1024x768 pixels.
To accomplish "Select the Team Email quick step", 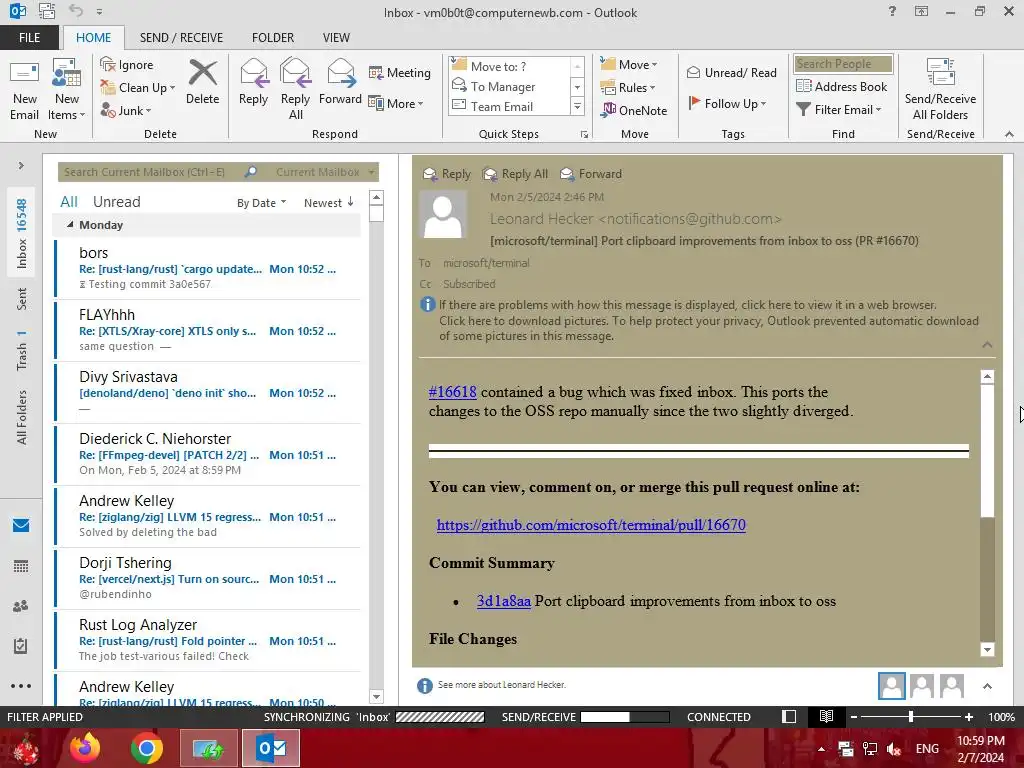I will pos(509,106).
